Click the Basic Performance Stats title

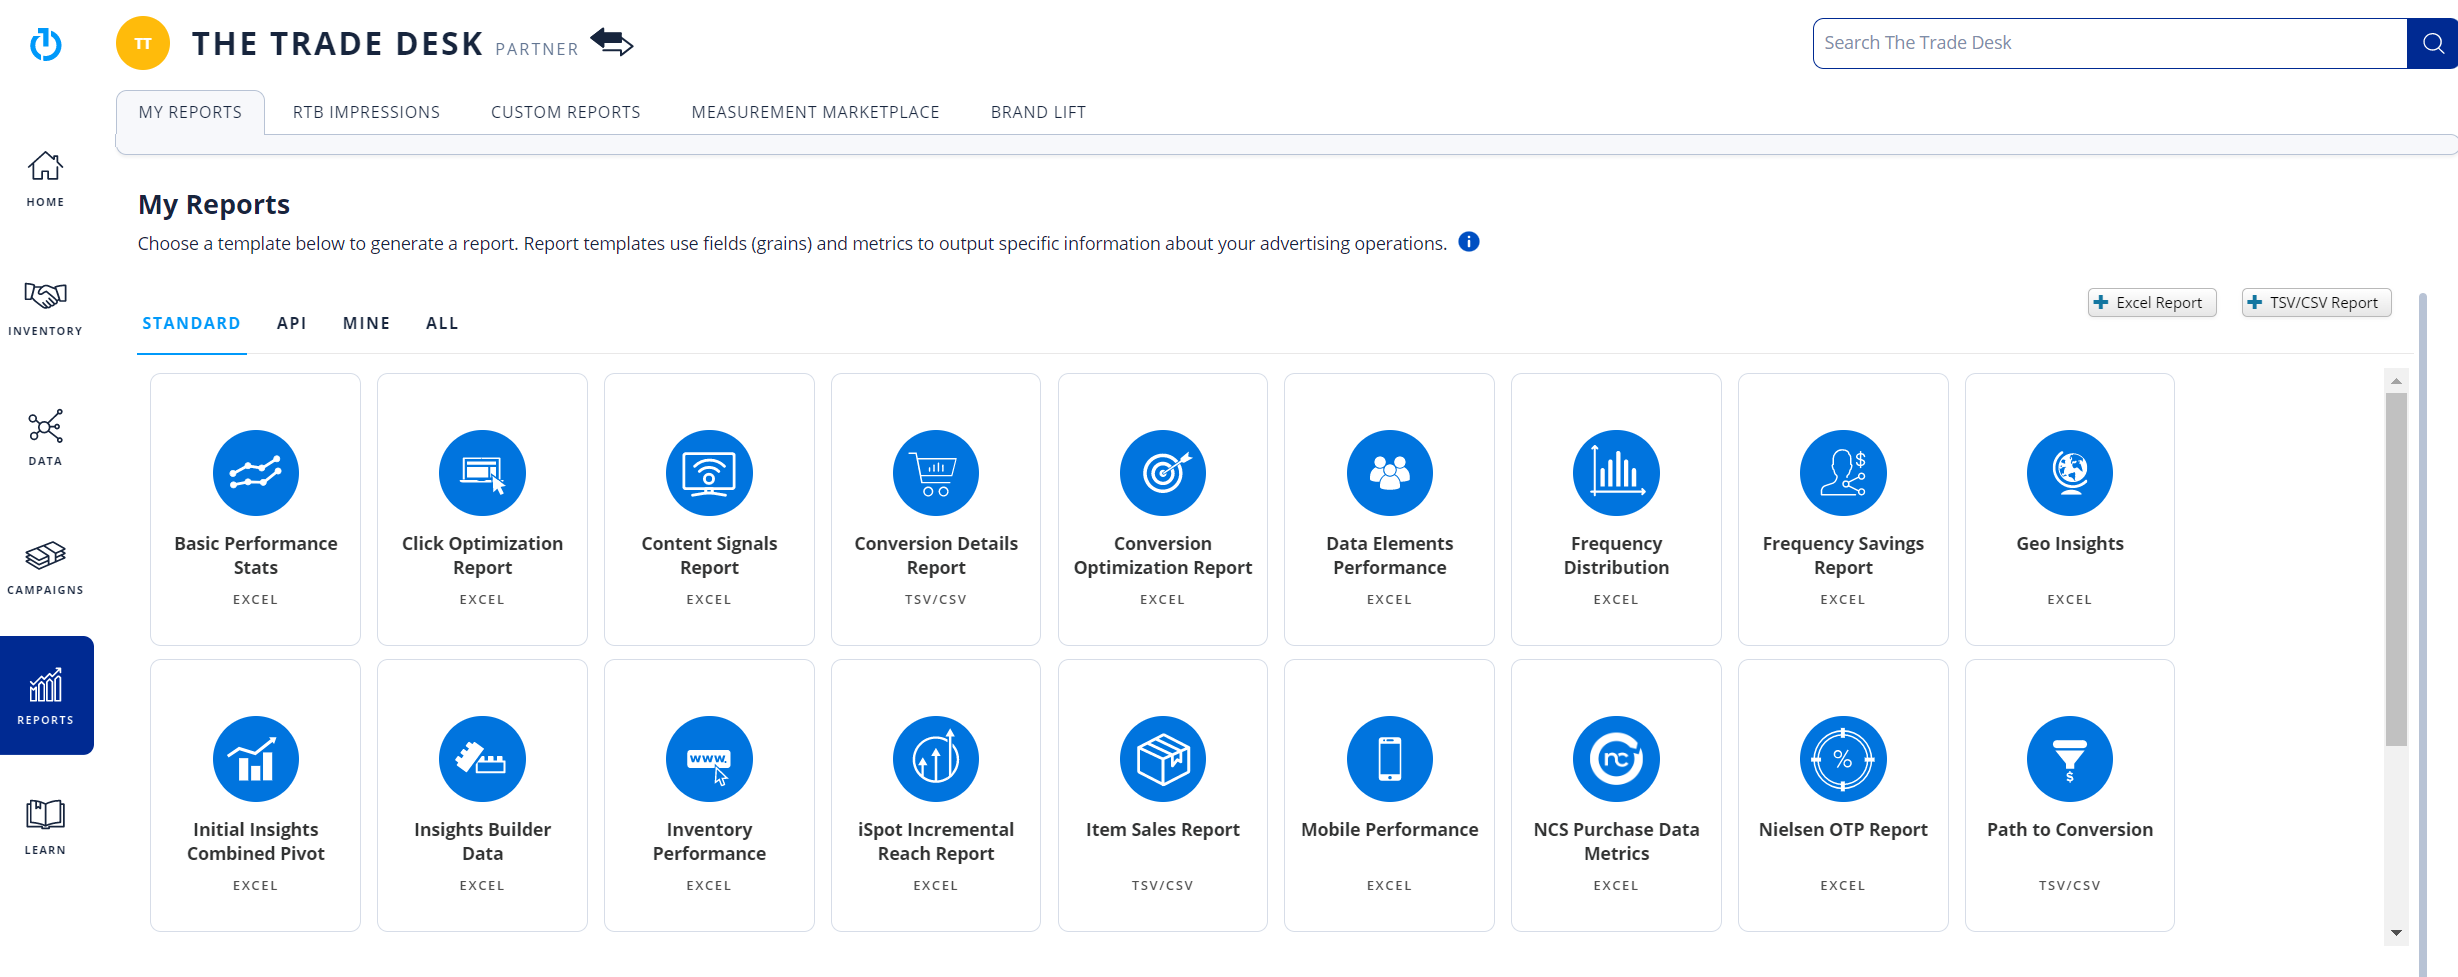pos(255,555)
